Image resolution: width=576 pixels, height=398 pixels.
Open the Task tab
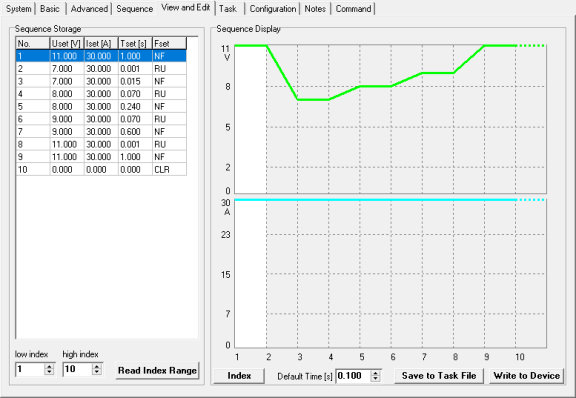pos(228,9)
